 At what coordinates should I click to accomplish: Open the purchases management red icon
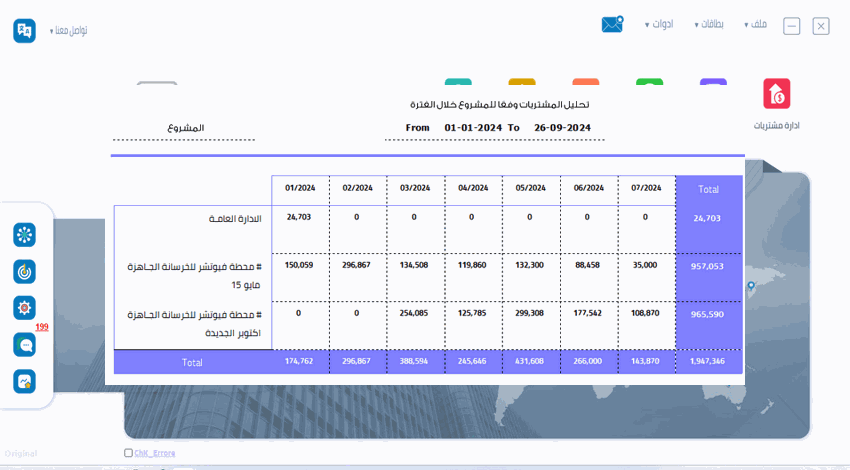(776, 94)
